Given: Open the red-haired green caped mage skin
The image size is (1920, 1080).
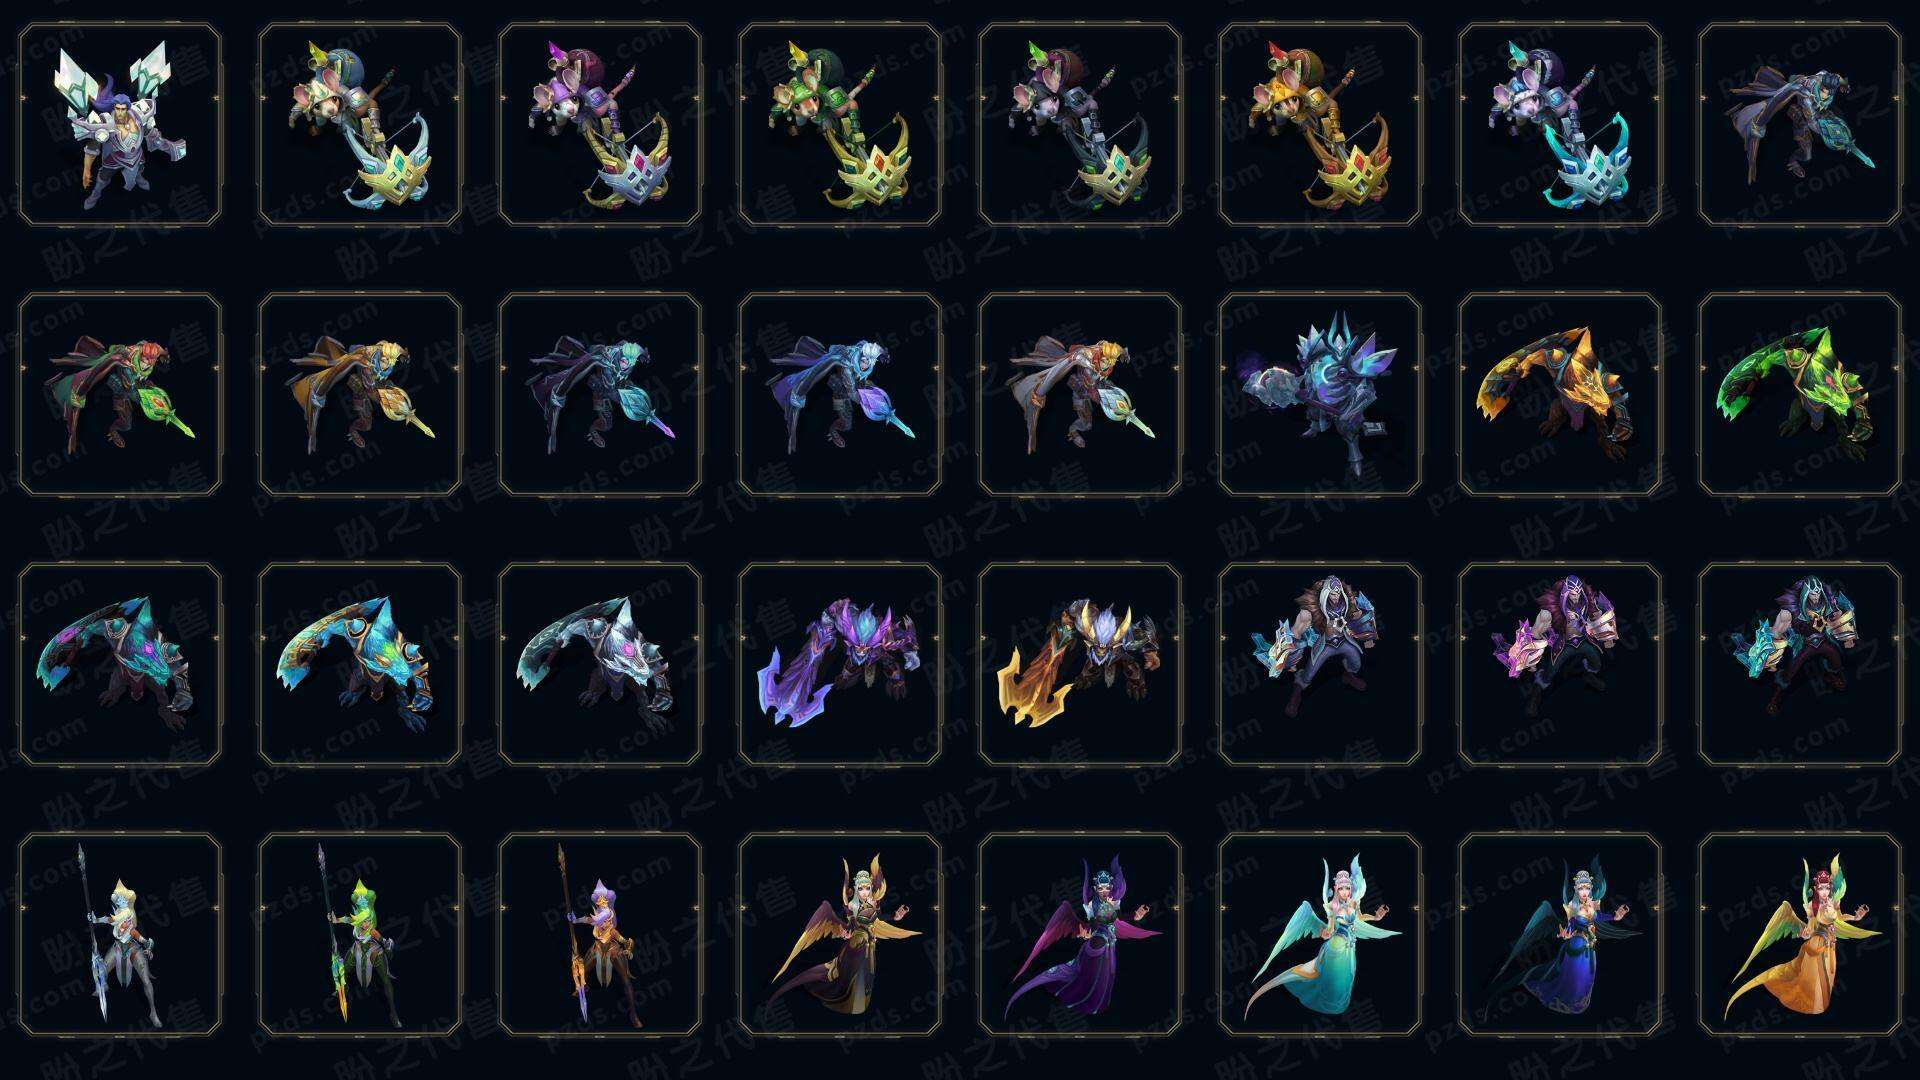Looking at the screenshot, I should [120, 394].
